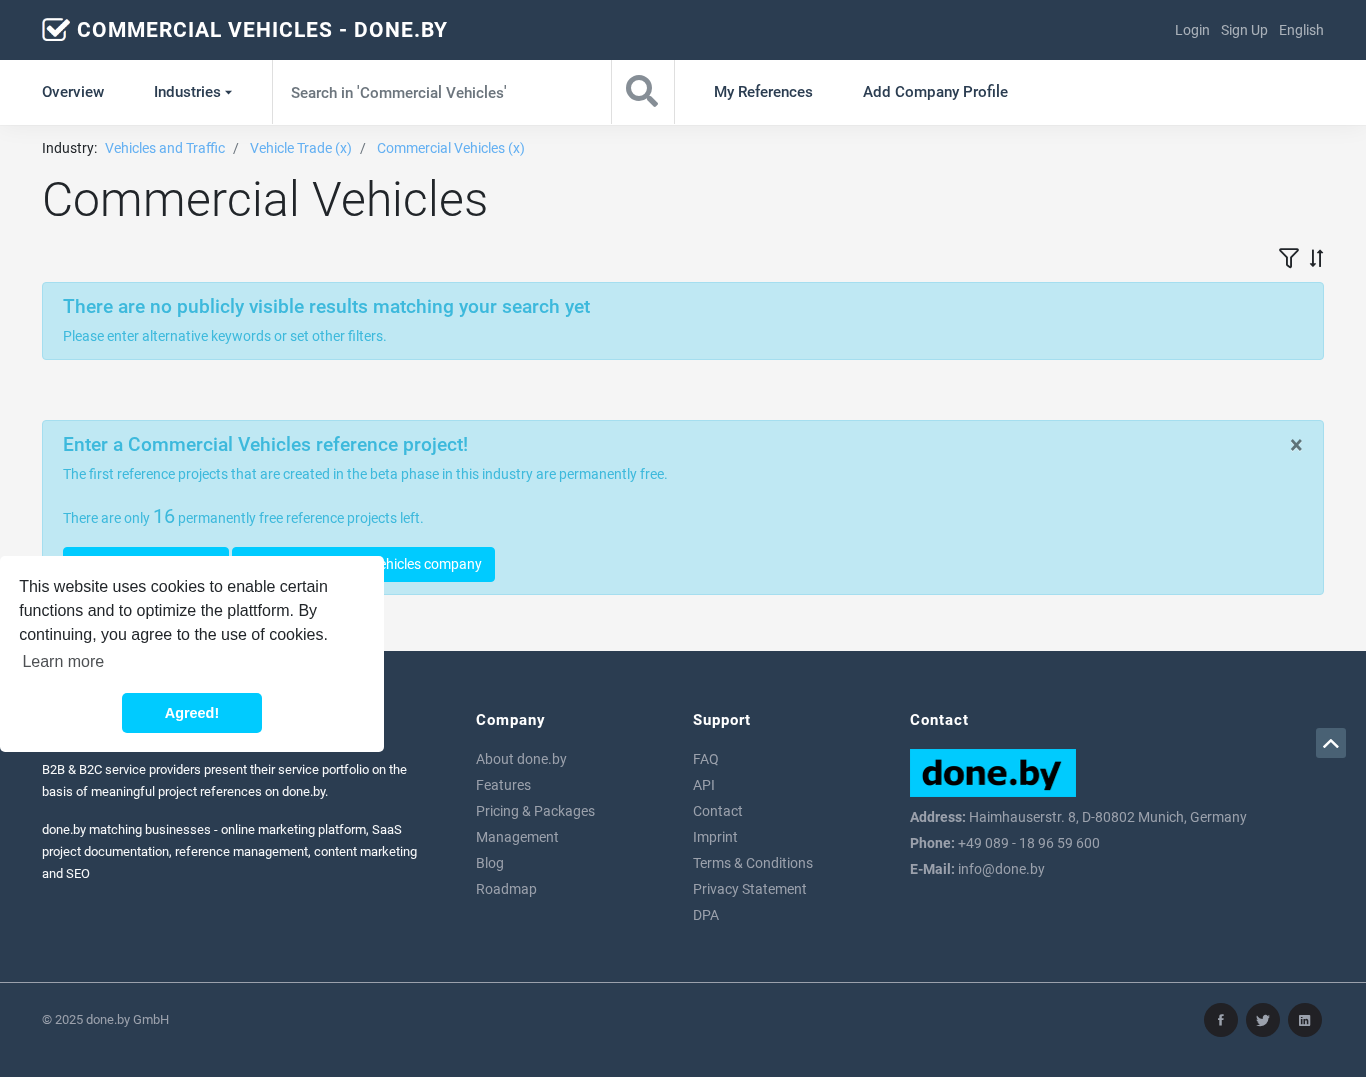
Task: Click the Learn more cookie link
Action: pos(63,662)
